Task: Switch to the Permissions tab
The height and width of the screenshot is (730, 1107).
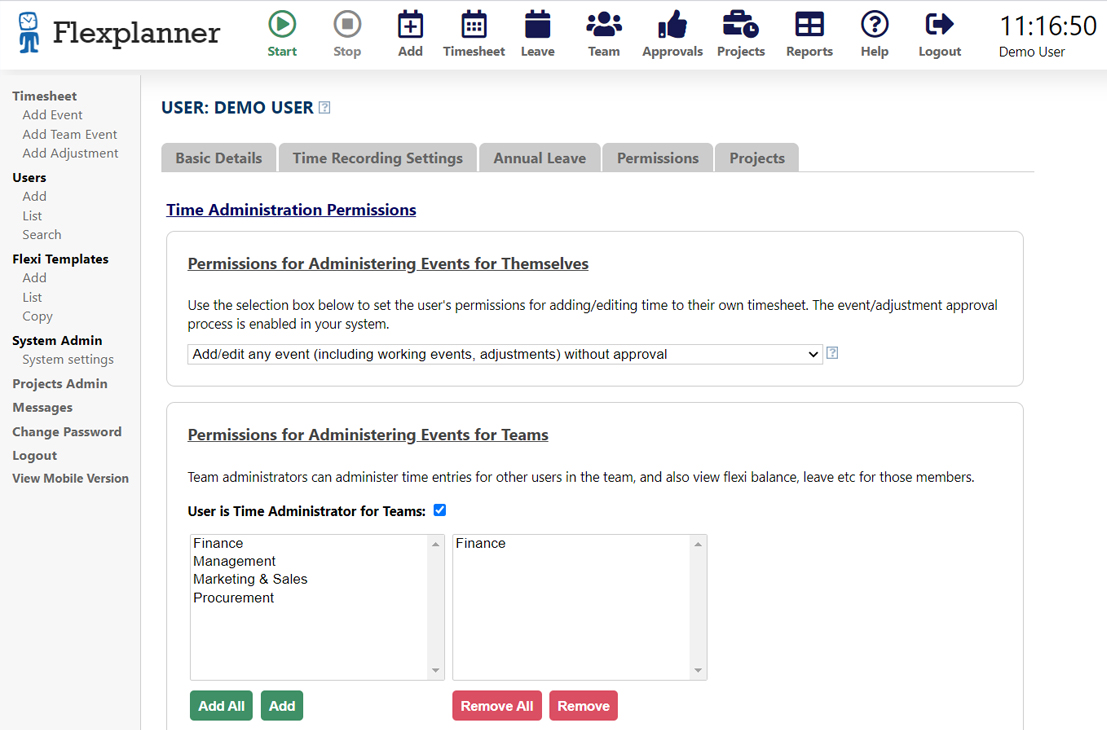Action: point(657,158)
